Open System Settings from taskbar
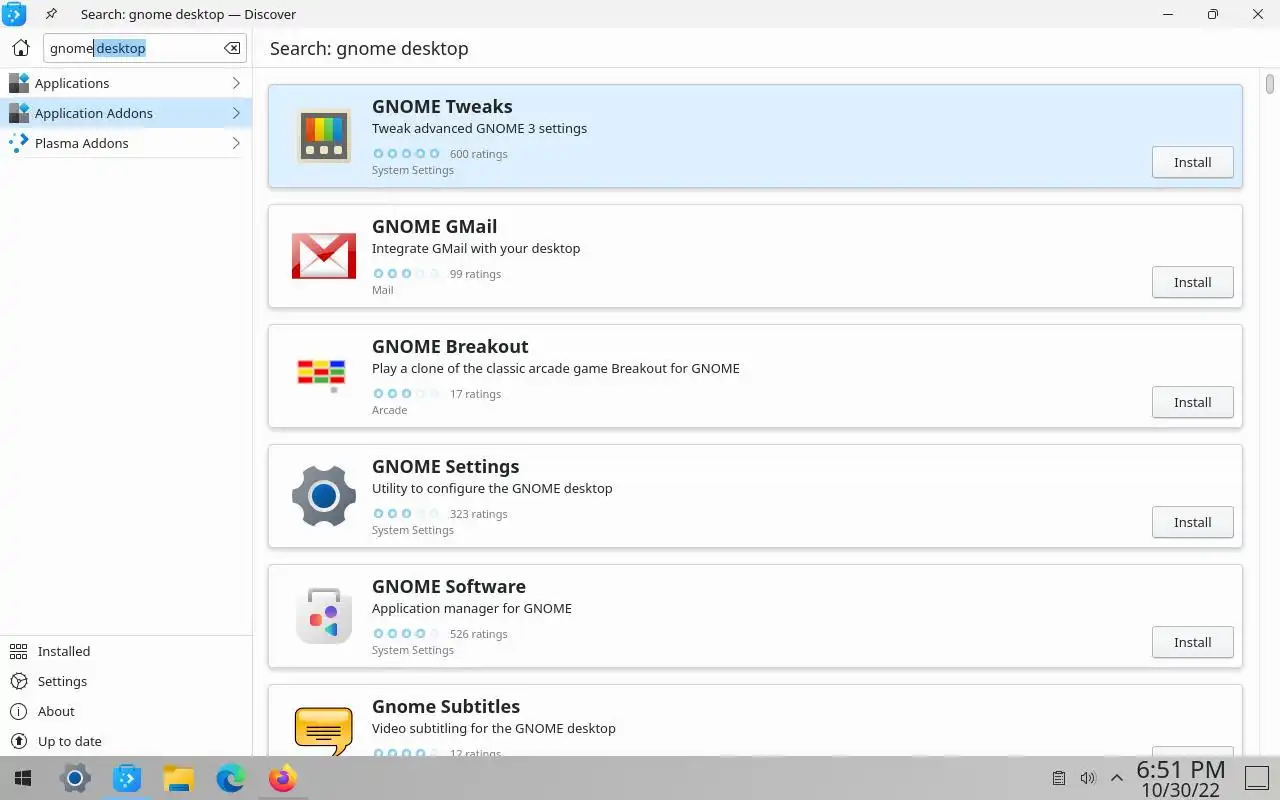 coord(75,778)
